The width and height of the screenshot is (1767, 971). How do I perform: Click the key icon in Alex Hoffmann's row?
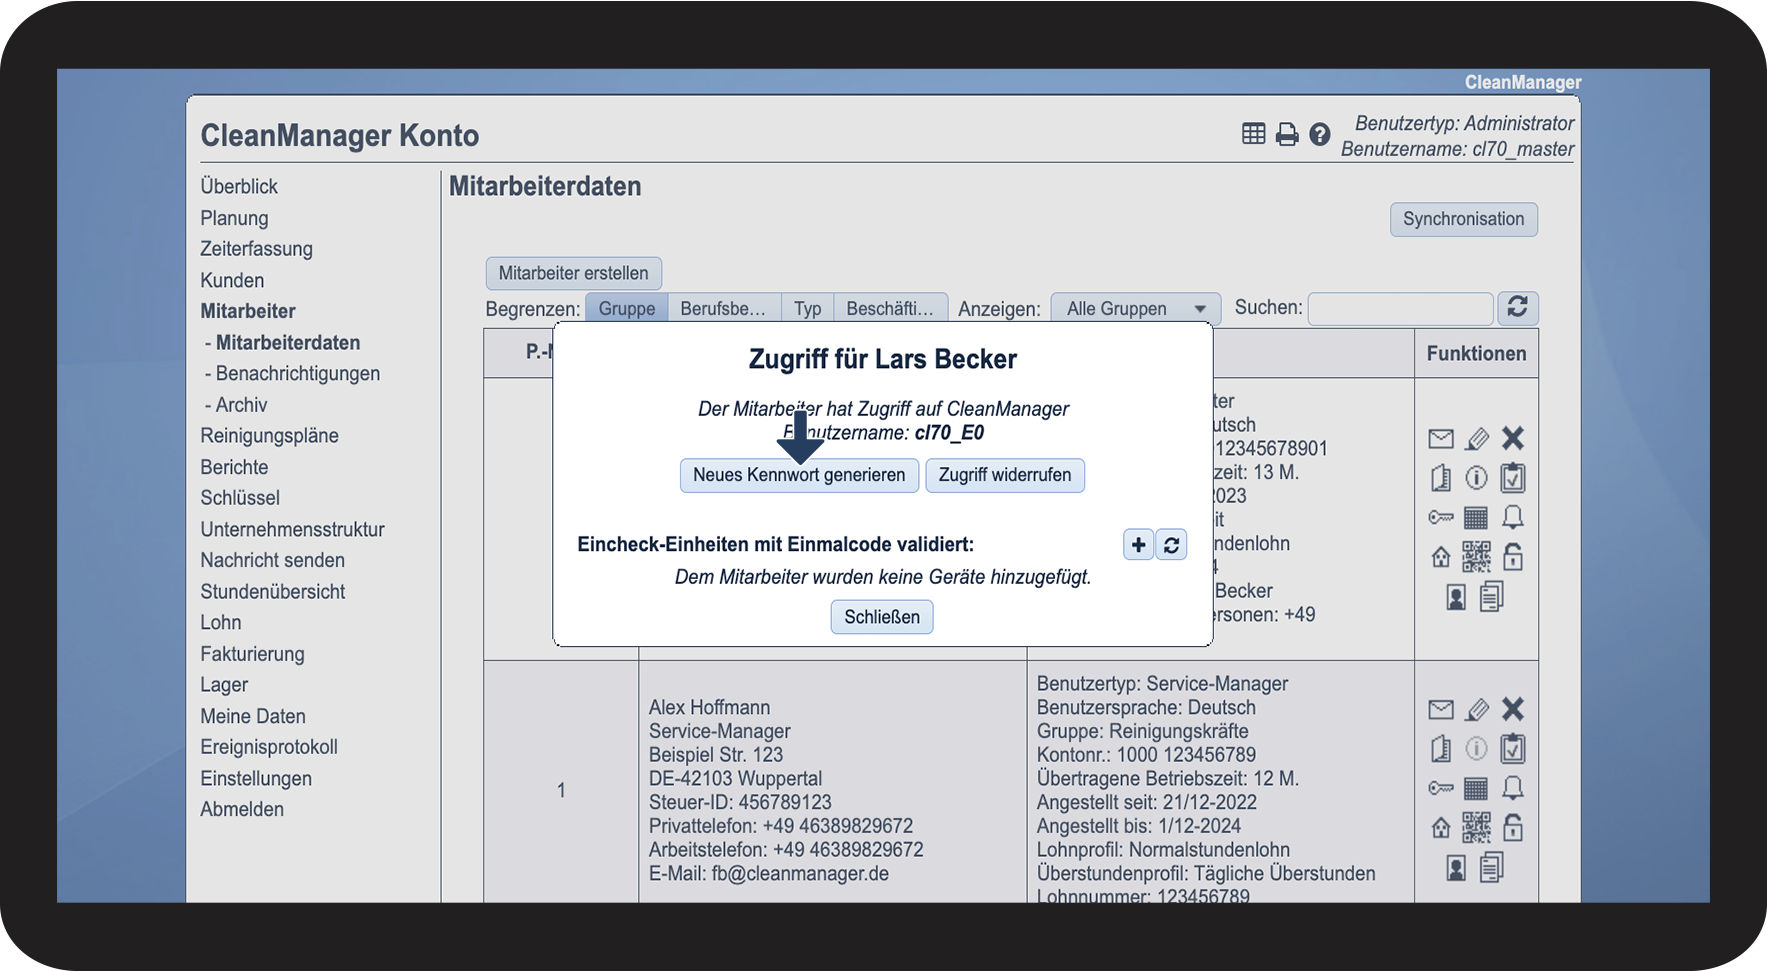1441,788
